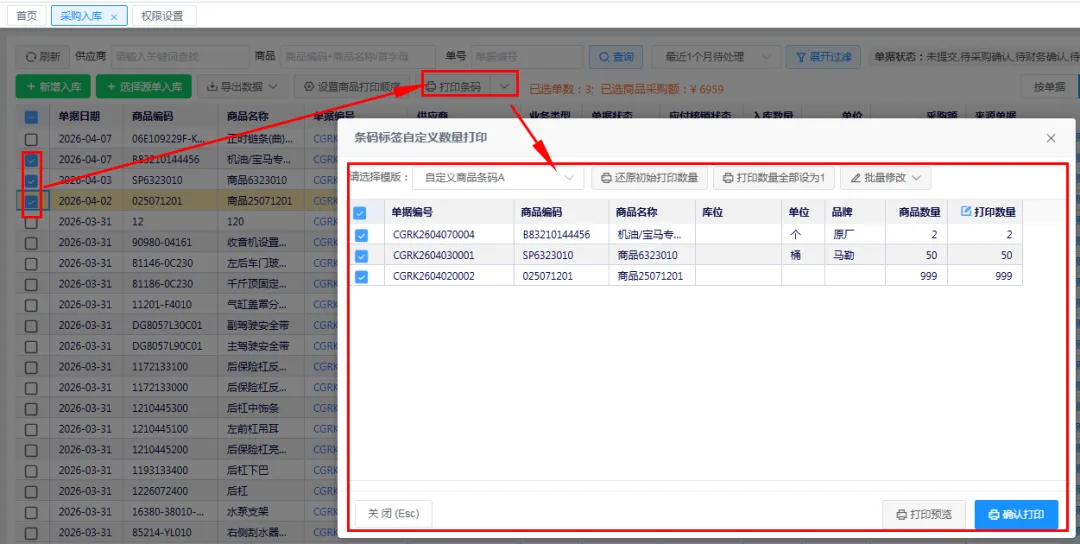Click the gear icon on 设置商品打印顺序
Image resolution: width=1080 pixels, height=544 pixels.
coord(309,87)
